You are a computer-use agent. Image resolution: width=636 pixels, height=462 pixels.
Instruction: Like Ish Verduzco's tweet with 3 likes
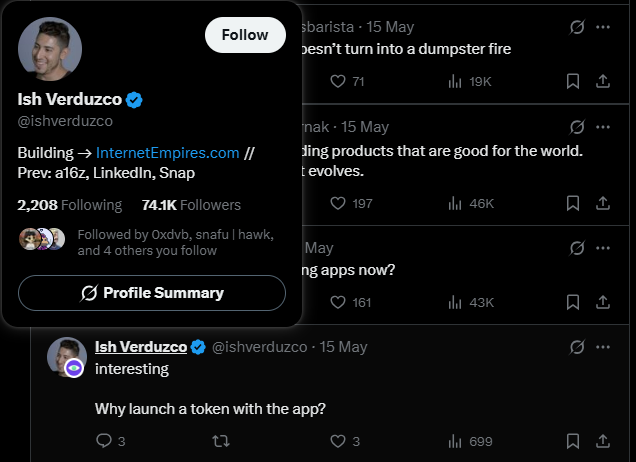(345, 441)
